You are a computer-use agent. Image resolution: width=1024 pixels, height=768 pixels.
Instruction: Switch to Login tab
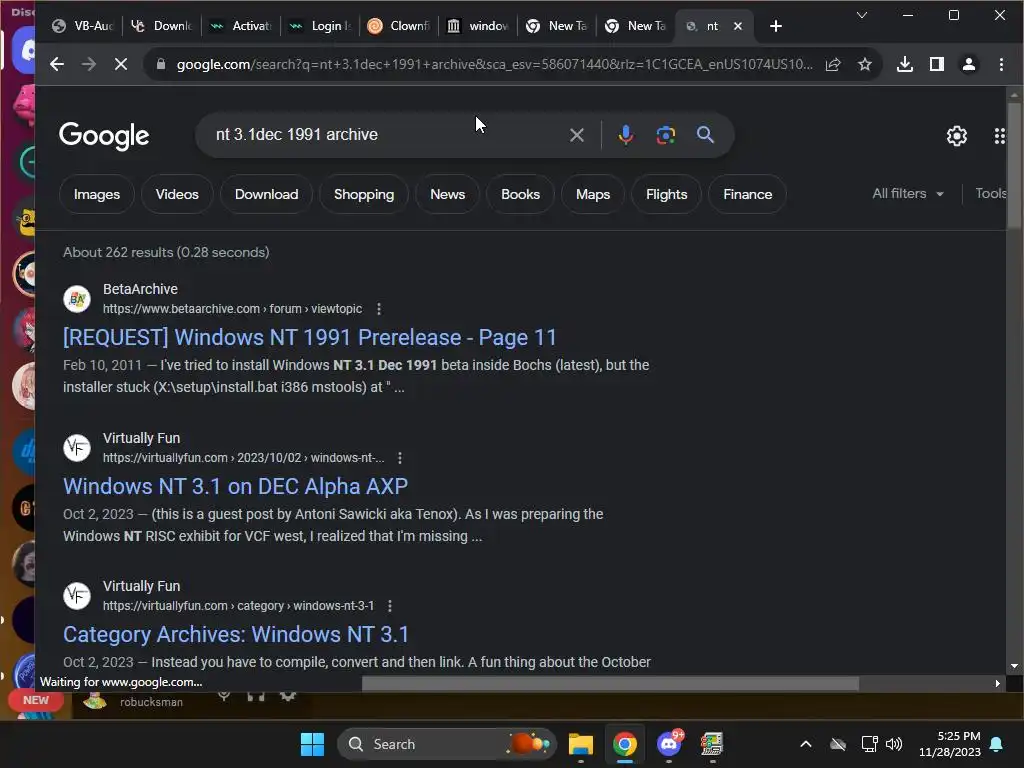coord(320,26)
